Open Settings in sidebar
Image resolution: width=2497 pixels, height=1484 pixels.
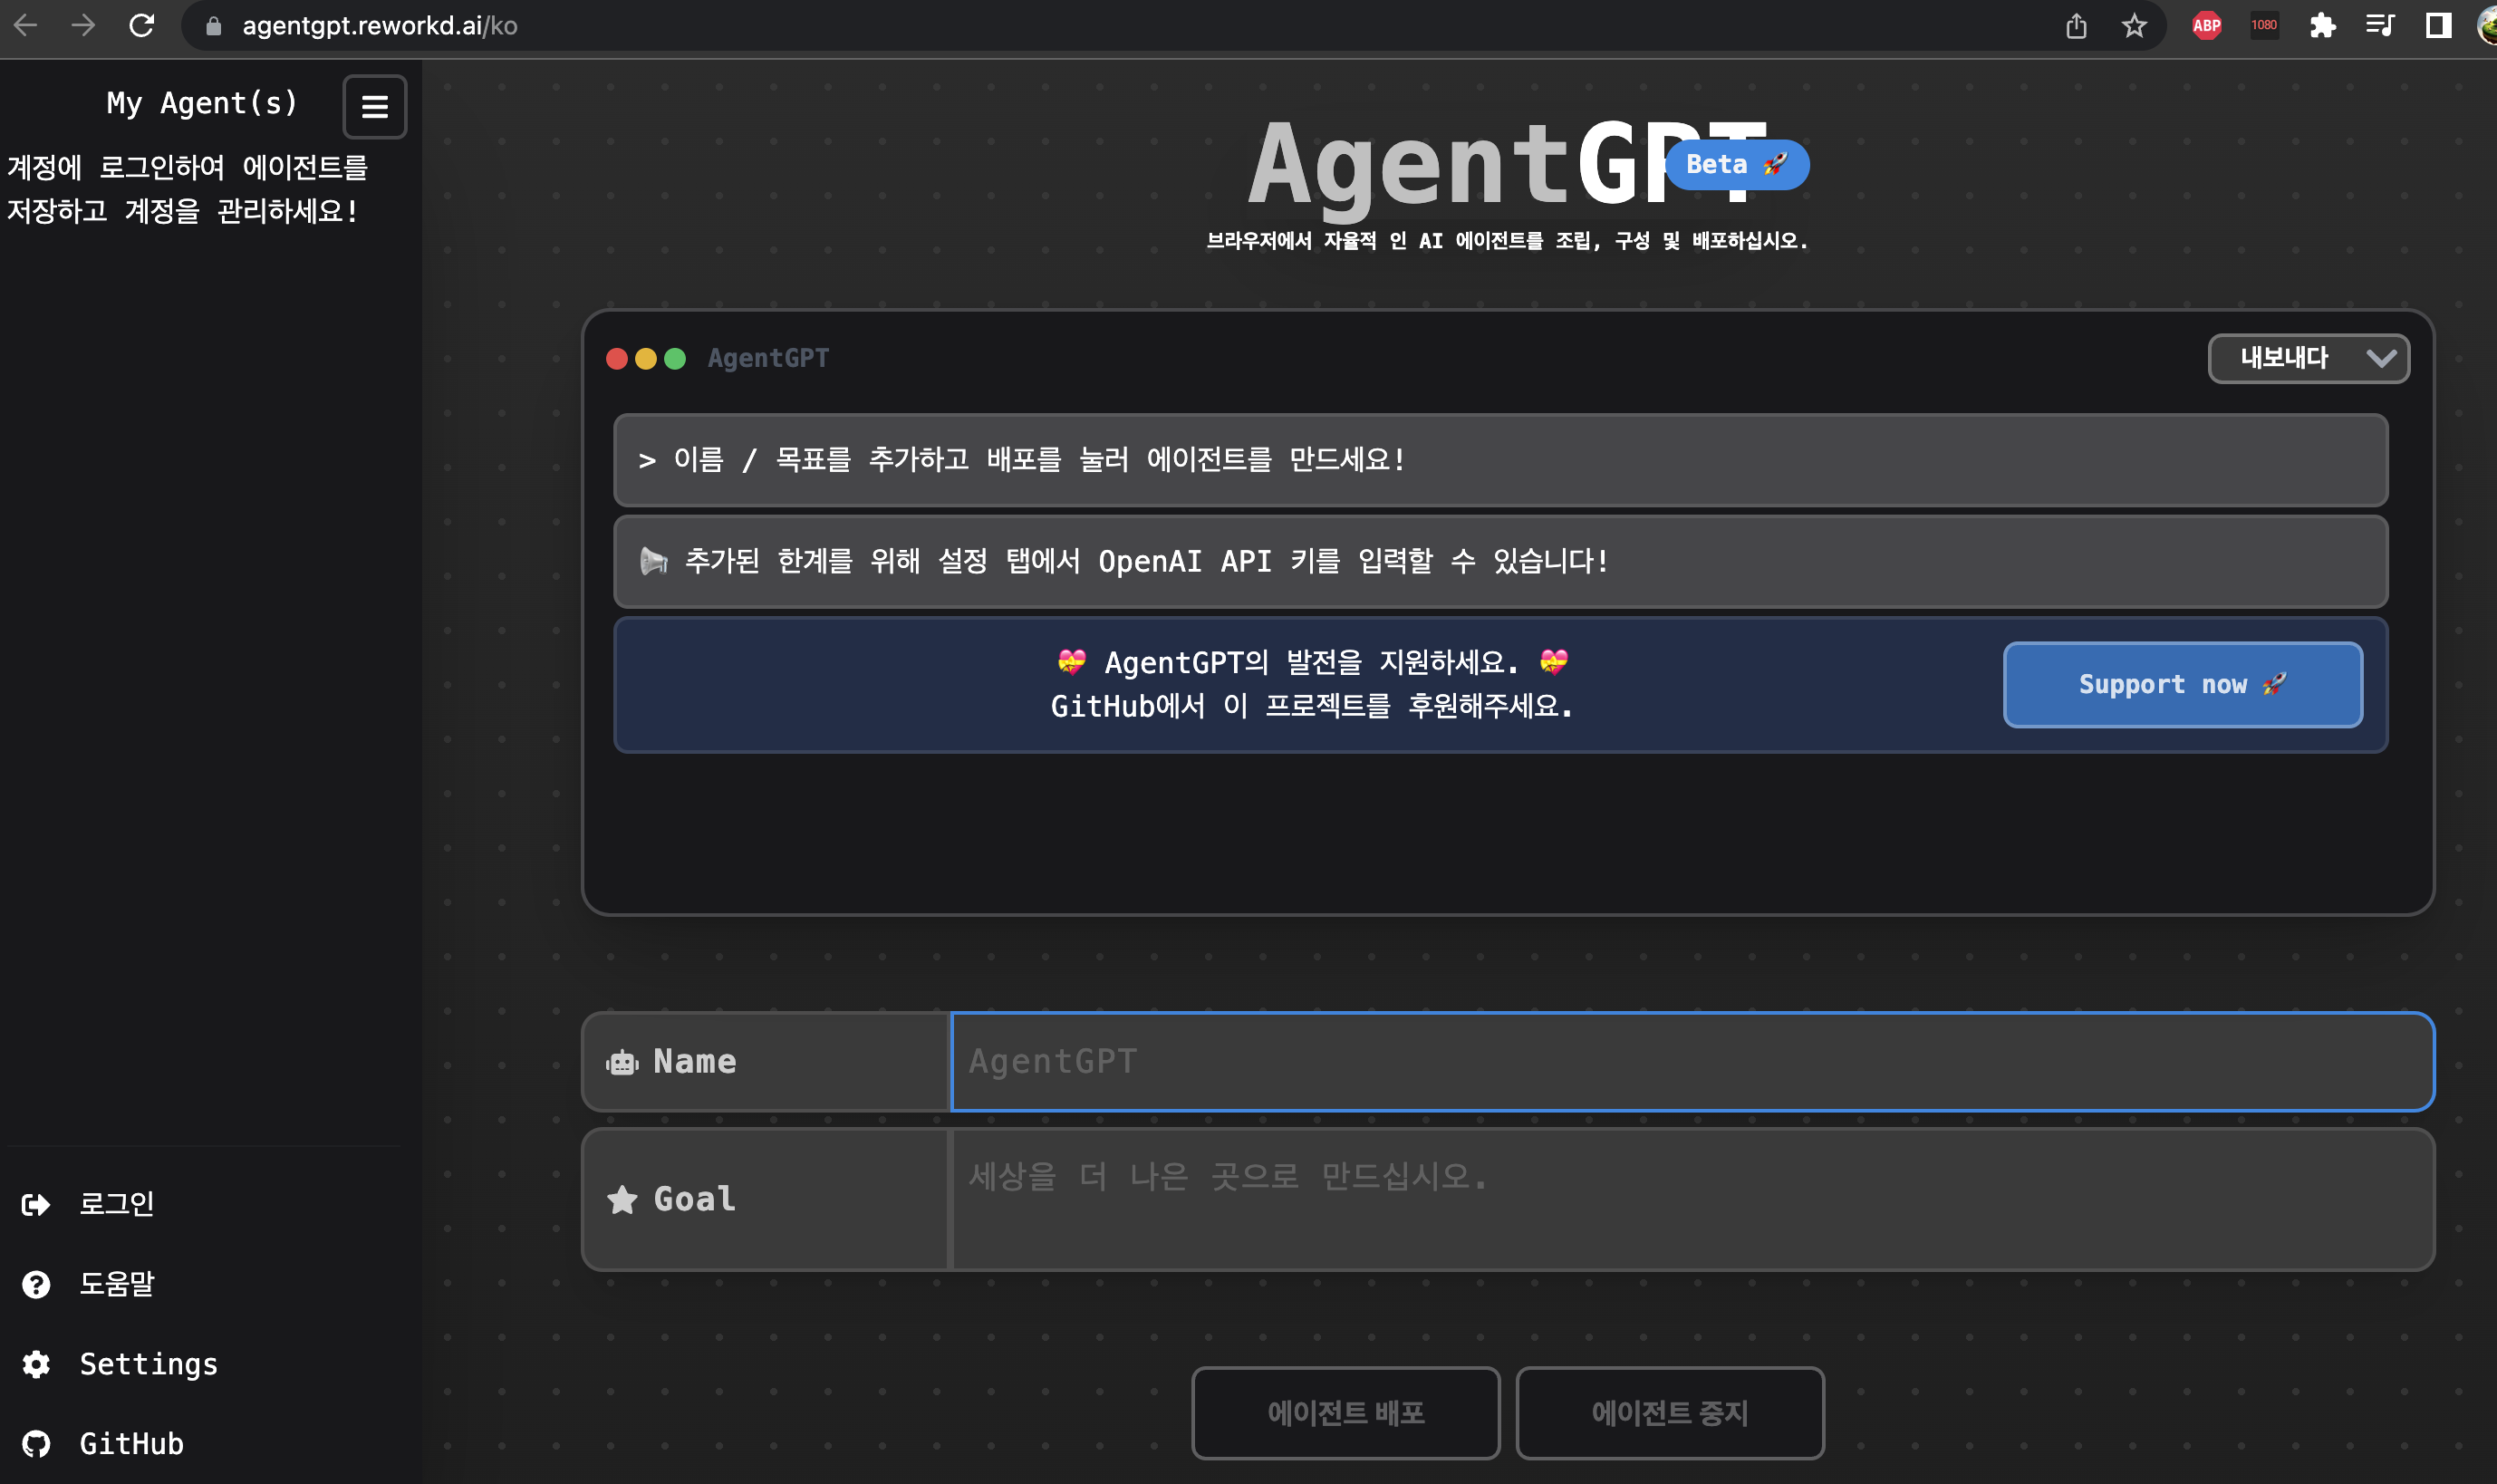(x=148, y=1364)
